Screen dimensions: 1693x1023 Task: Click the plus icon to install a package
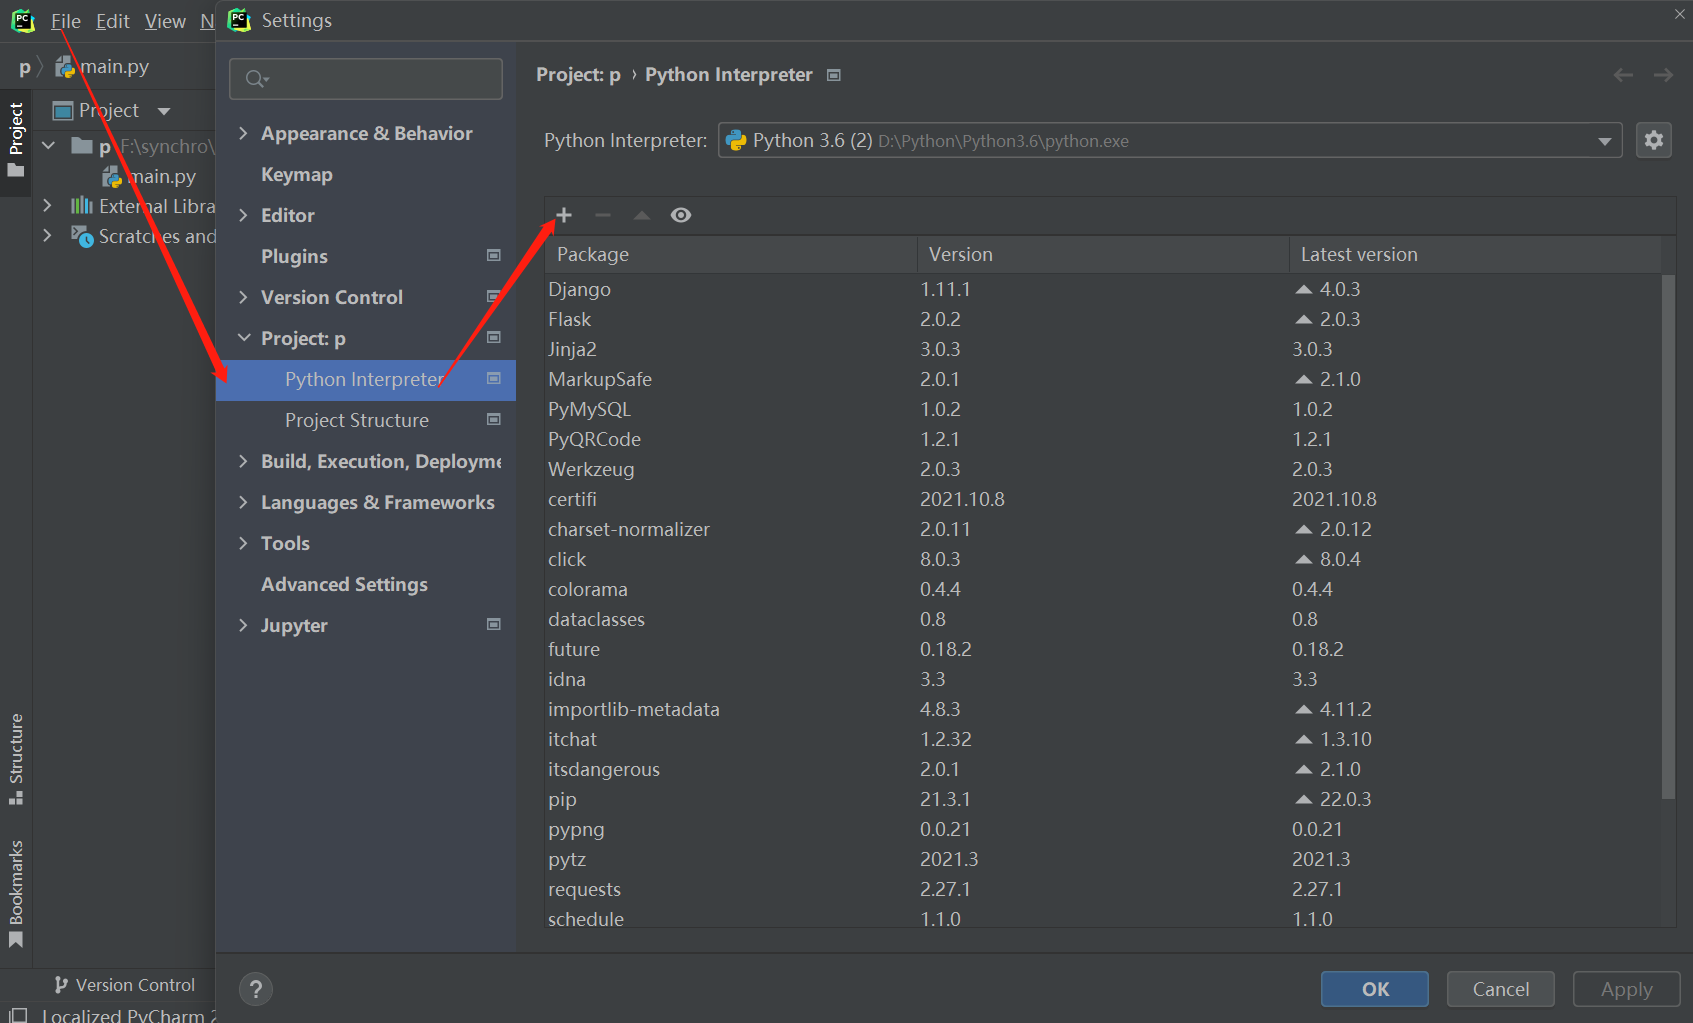(x=564, y=215)
